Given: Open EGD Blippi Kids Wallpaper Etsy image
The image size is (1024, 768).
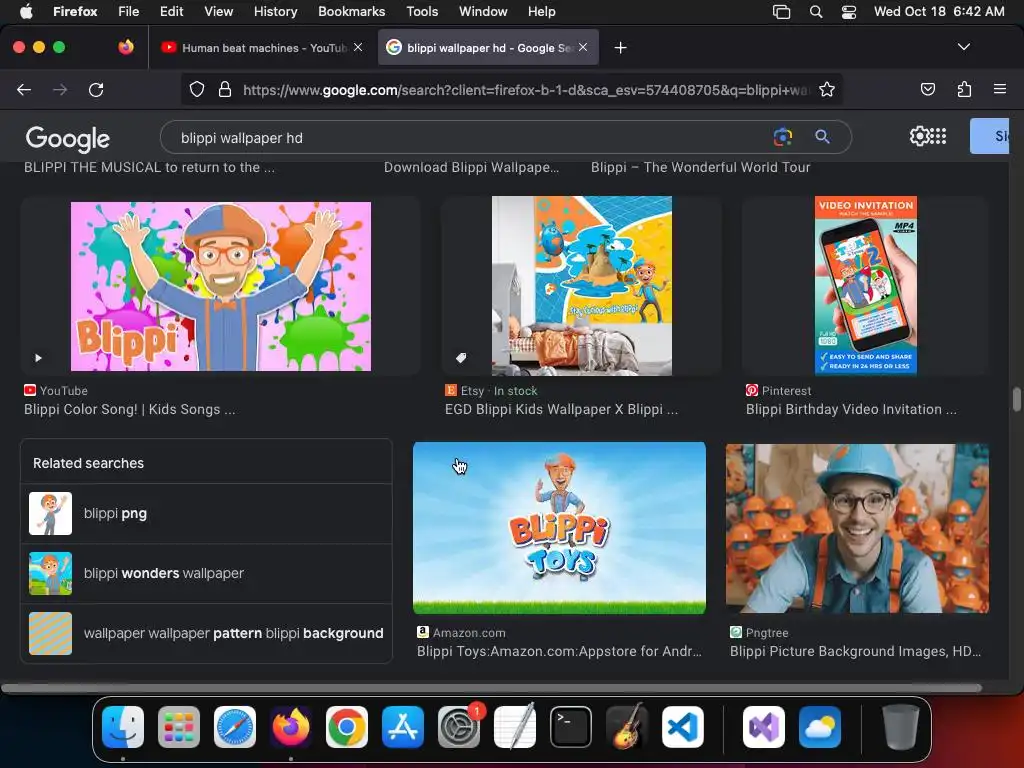Looking at the screenshot, I should [x=581, y=286].
